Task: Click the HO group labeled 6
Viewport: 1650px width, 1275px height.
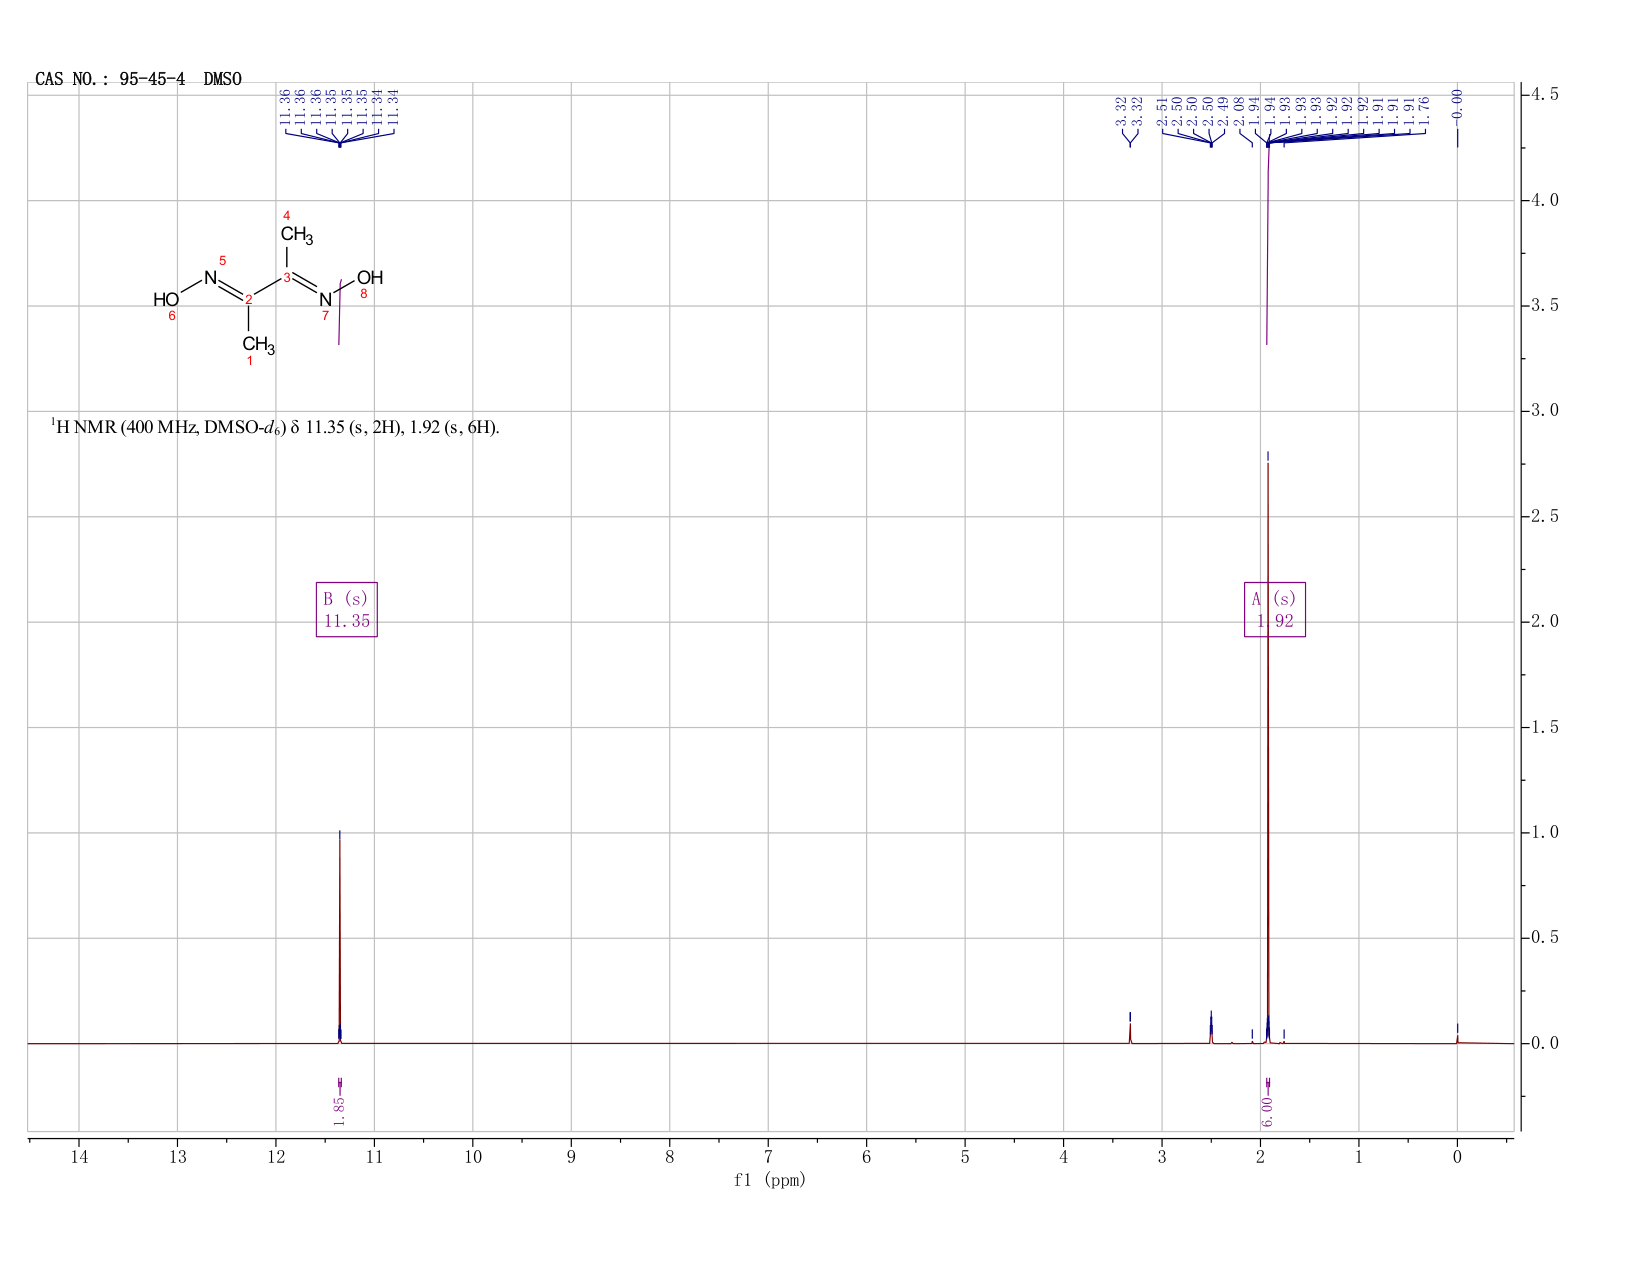Action: 166,300
